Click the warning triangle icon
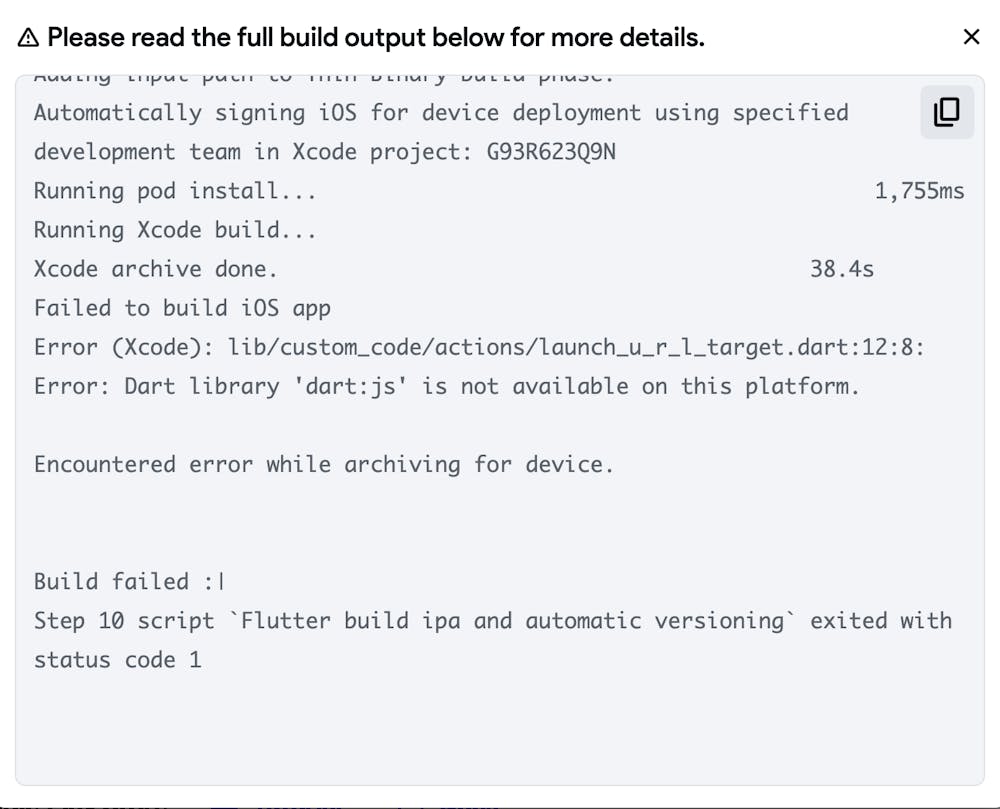This screenshot has height=809, width=1000. 29,38
